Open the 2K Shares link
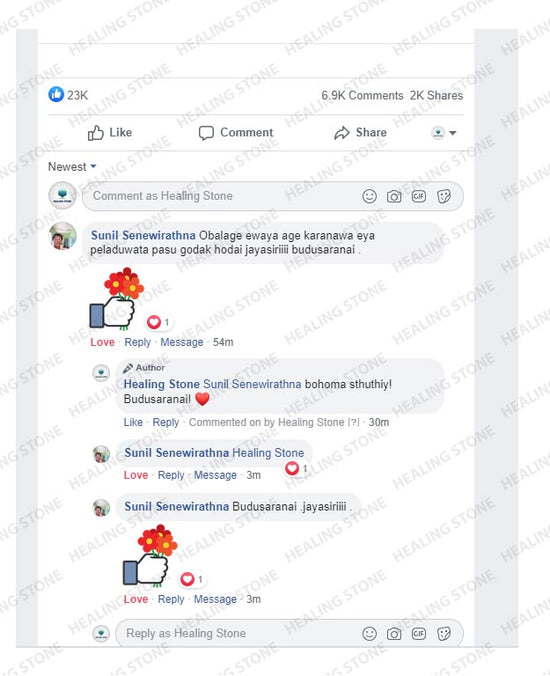 click(x=436, y=95)
